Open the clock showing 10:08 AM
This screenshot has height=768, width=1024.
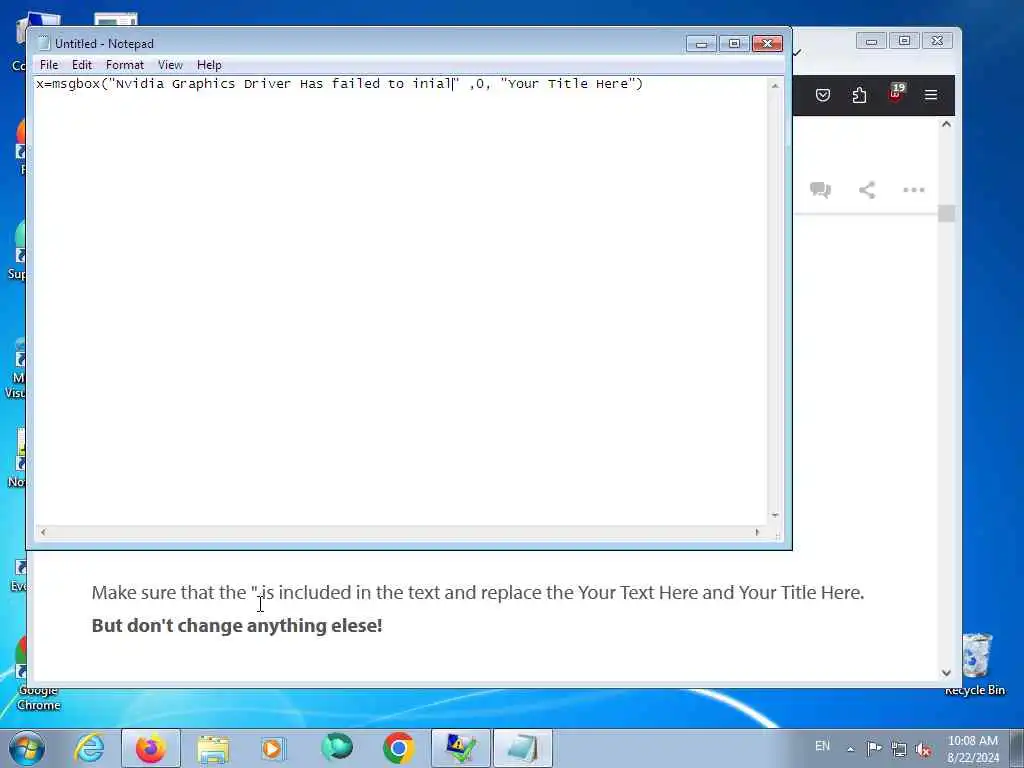click(973, 749)
